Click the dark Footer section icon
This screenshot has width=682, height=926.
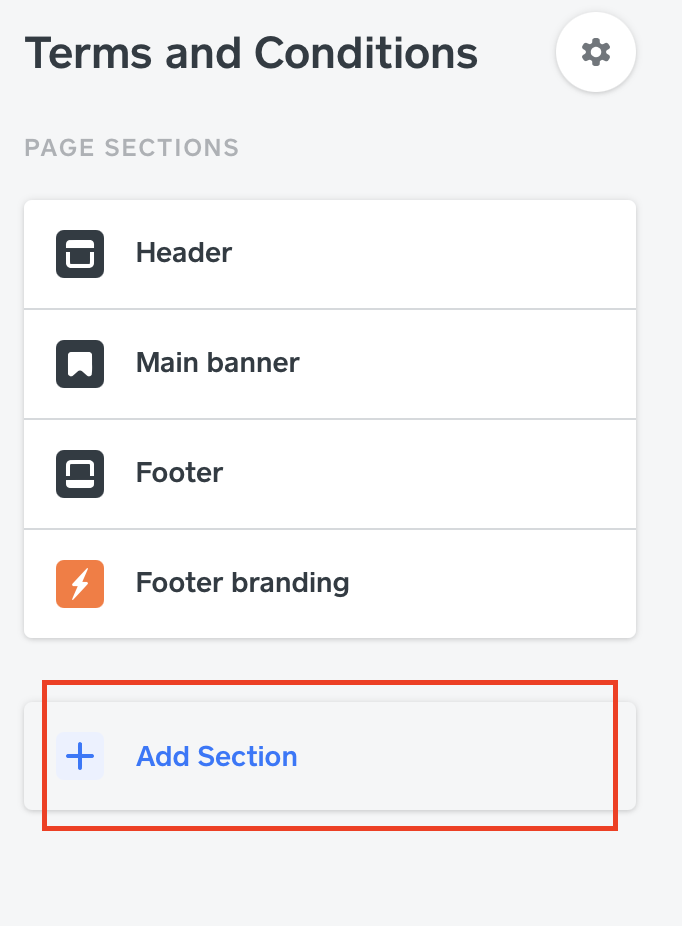(80, 474)
